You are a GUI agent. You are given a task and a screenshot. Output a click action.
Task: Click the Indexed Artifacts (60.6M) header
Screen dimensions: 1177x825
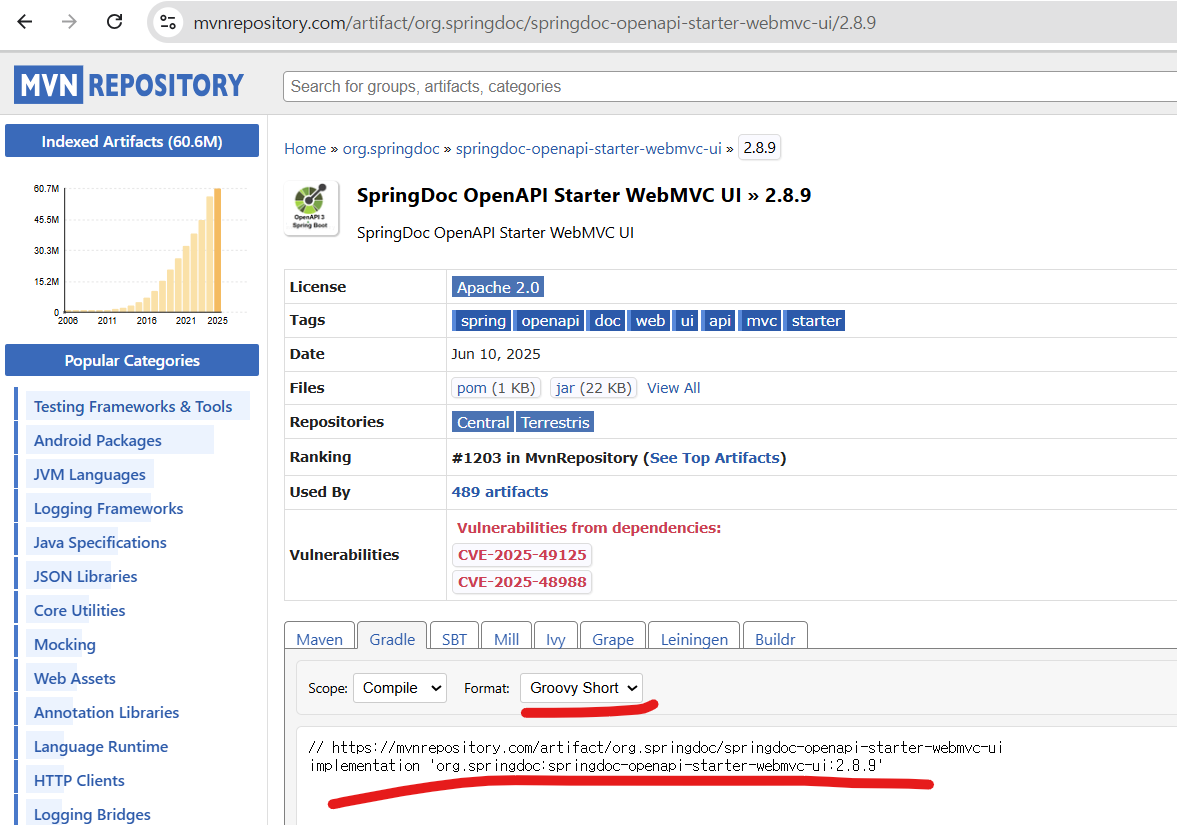pos(132,141)
